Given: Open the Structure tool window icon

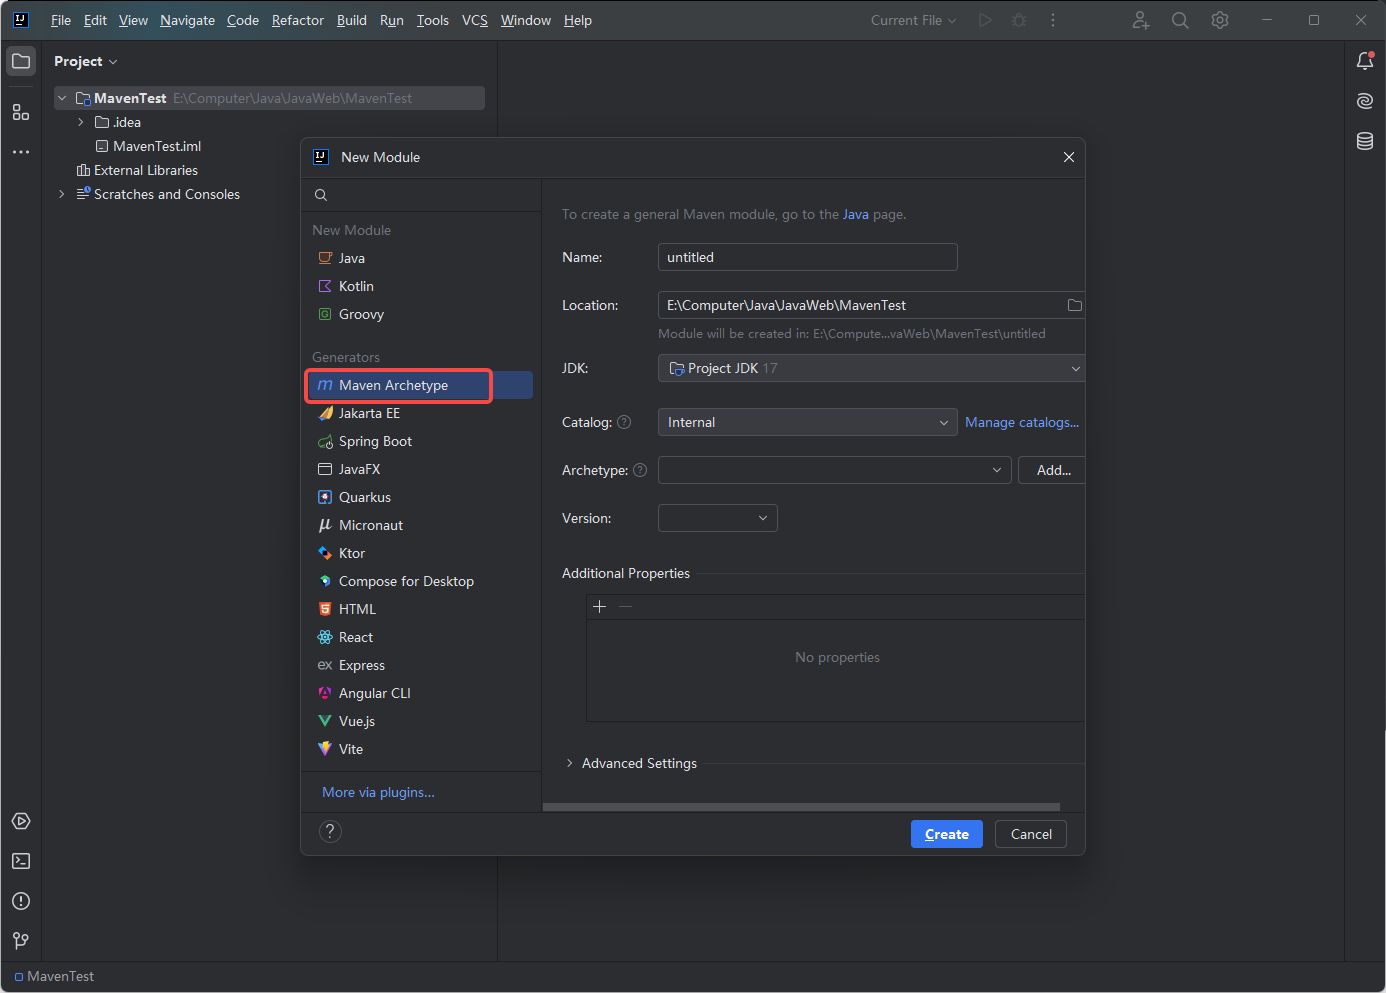Looking at the screenshot, I should [x=21, y=112].
